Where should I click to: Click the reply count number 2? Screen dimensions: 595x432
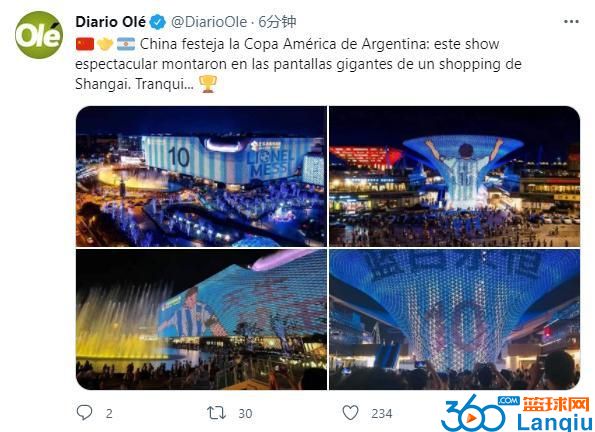point(109,413)
